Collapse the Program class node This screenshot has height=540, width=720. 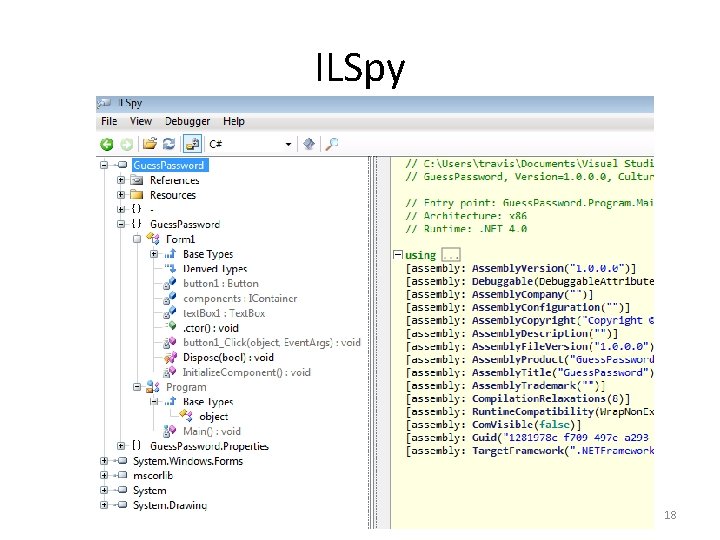(x=137, y=387)
